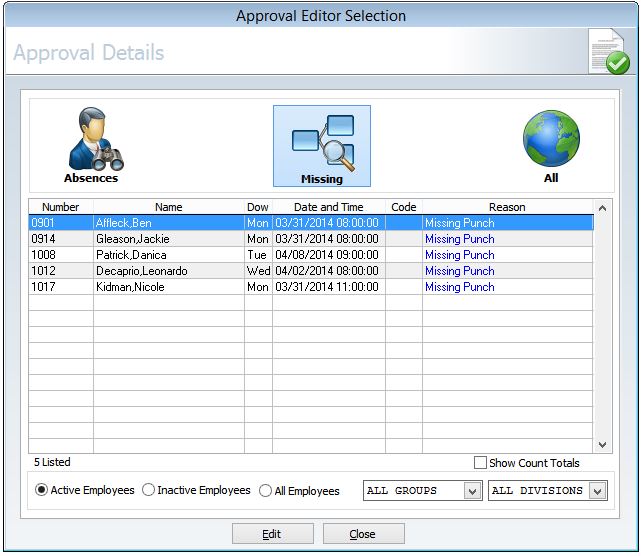Select the Absences filter icon

(x=91, y=145)
